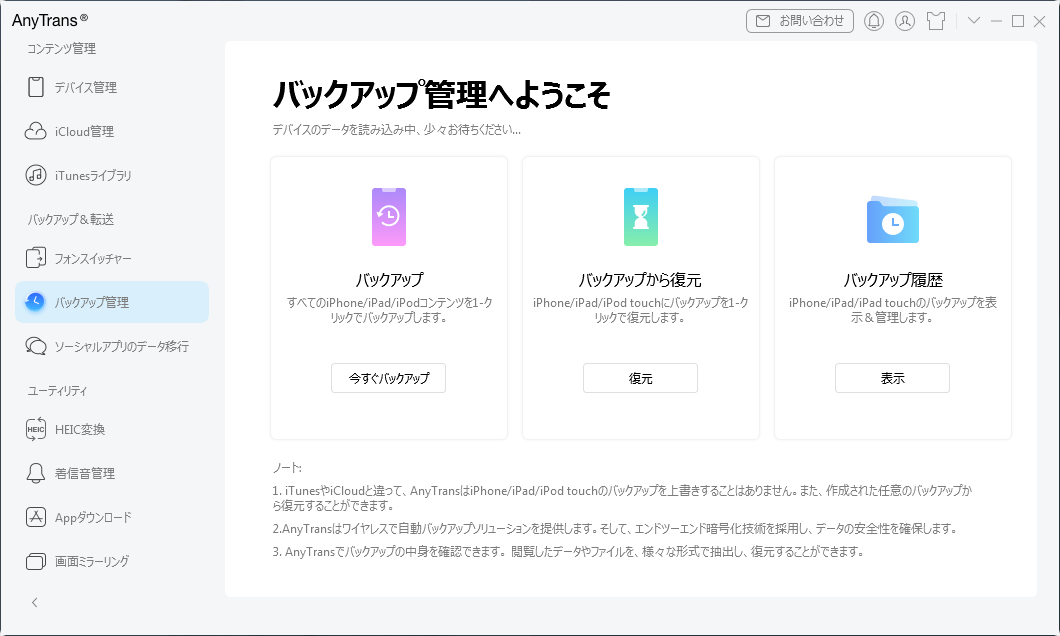Minimize the AnyTrans window
This screenshot has width=1060, height=636.
(996, 21)
